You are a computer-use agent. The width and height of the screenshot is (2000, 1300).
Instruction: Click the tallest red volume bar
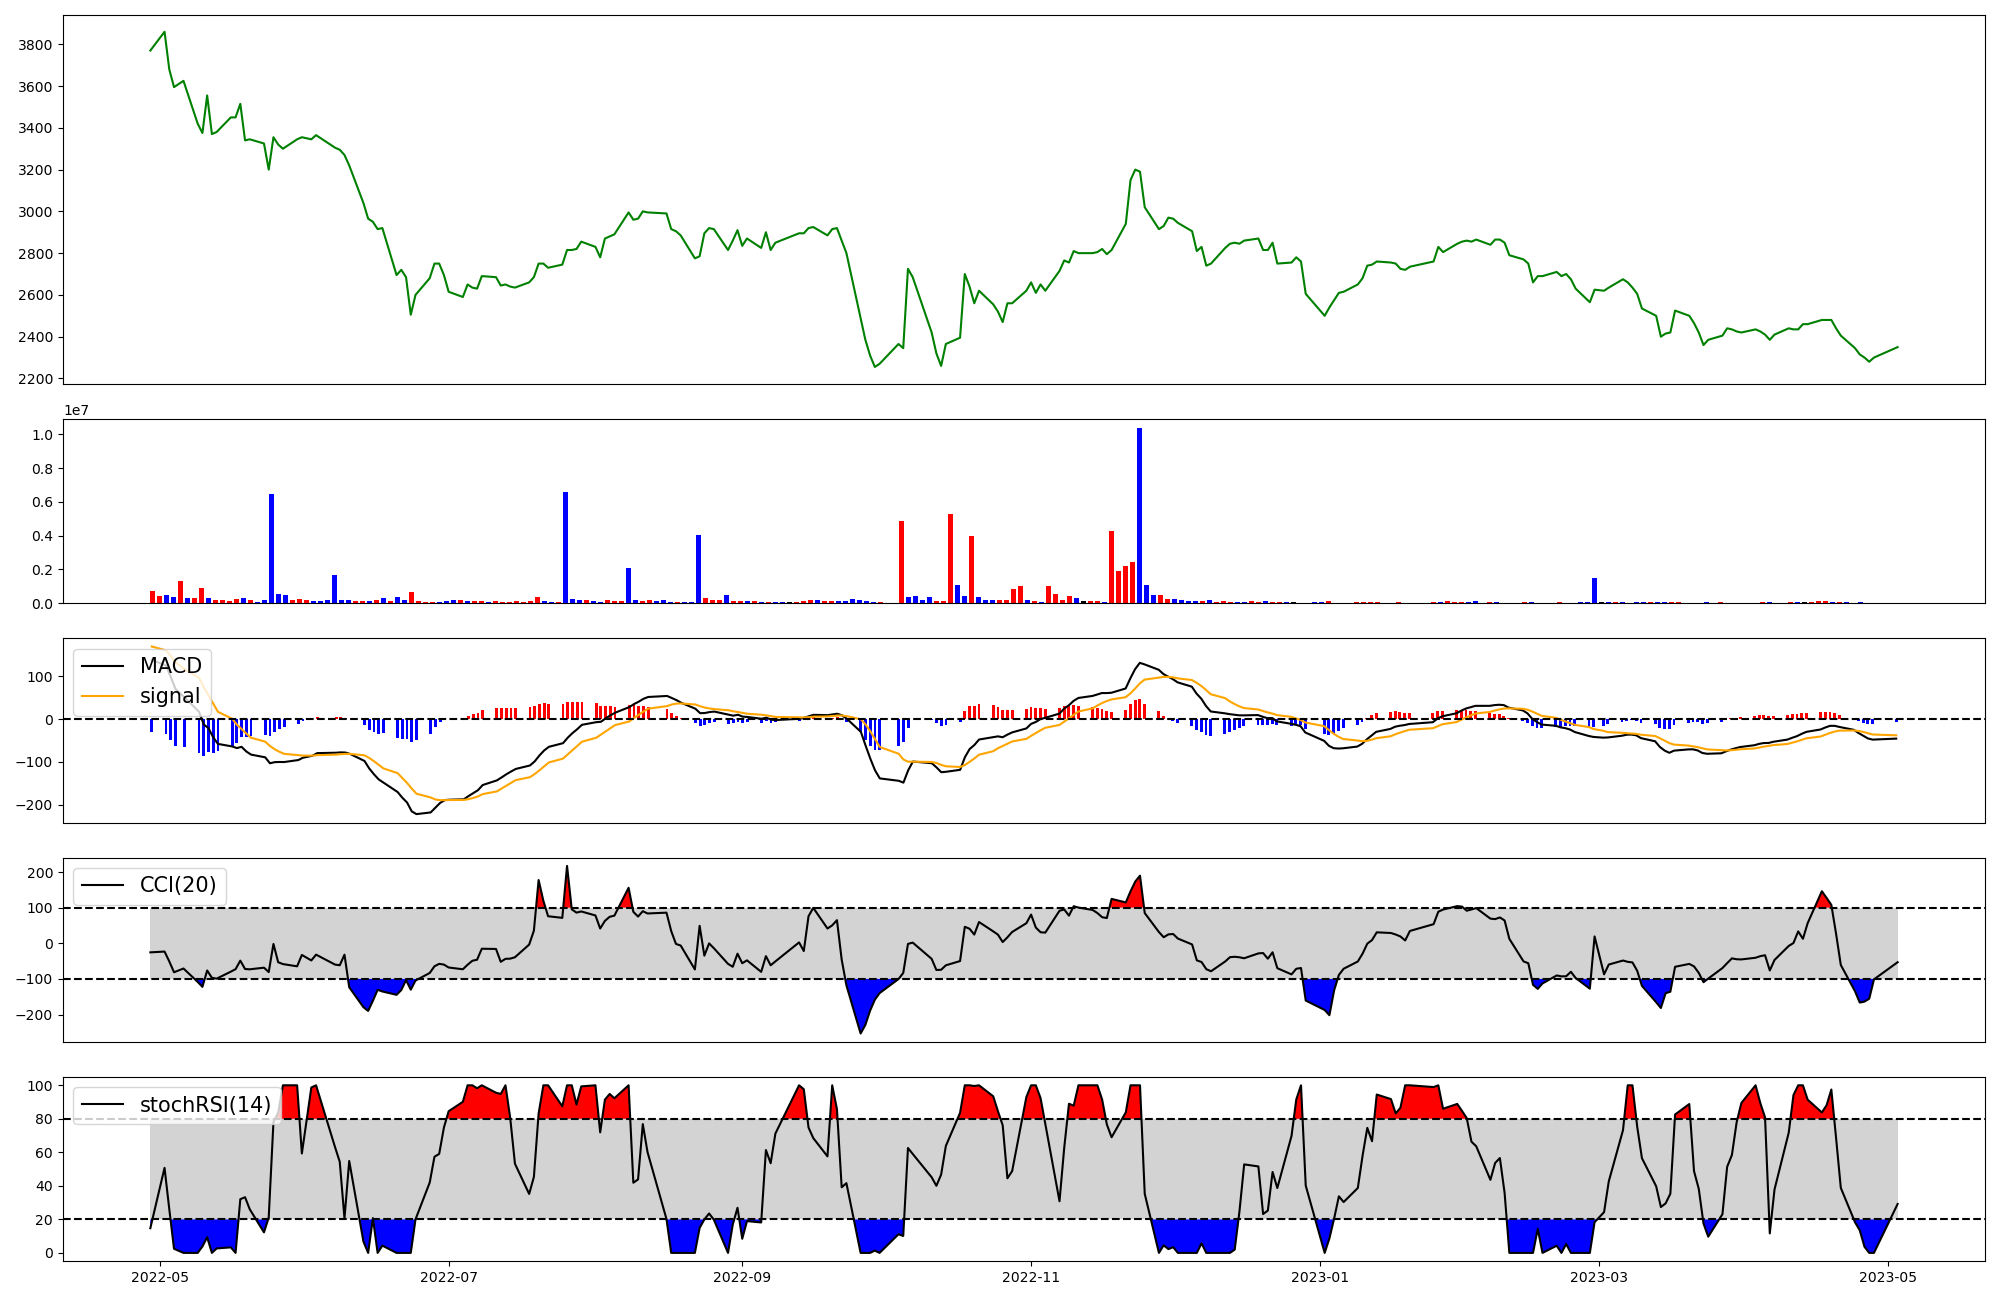pyautogui.click(x=950, y=558)
